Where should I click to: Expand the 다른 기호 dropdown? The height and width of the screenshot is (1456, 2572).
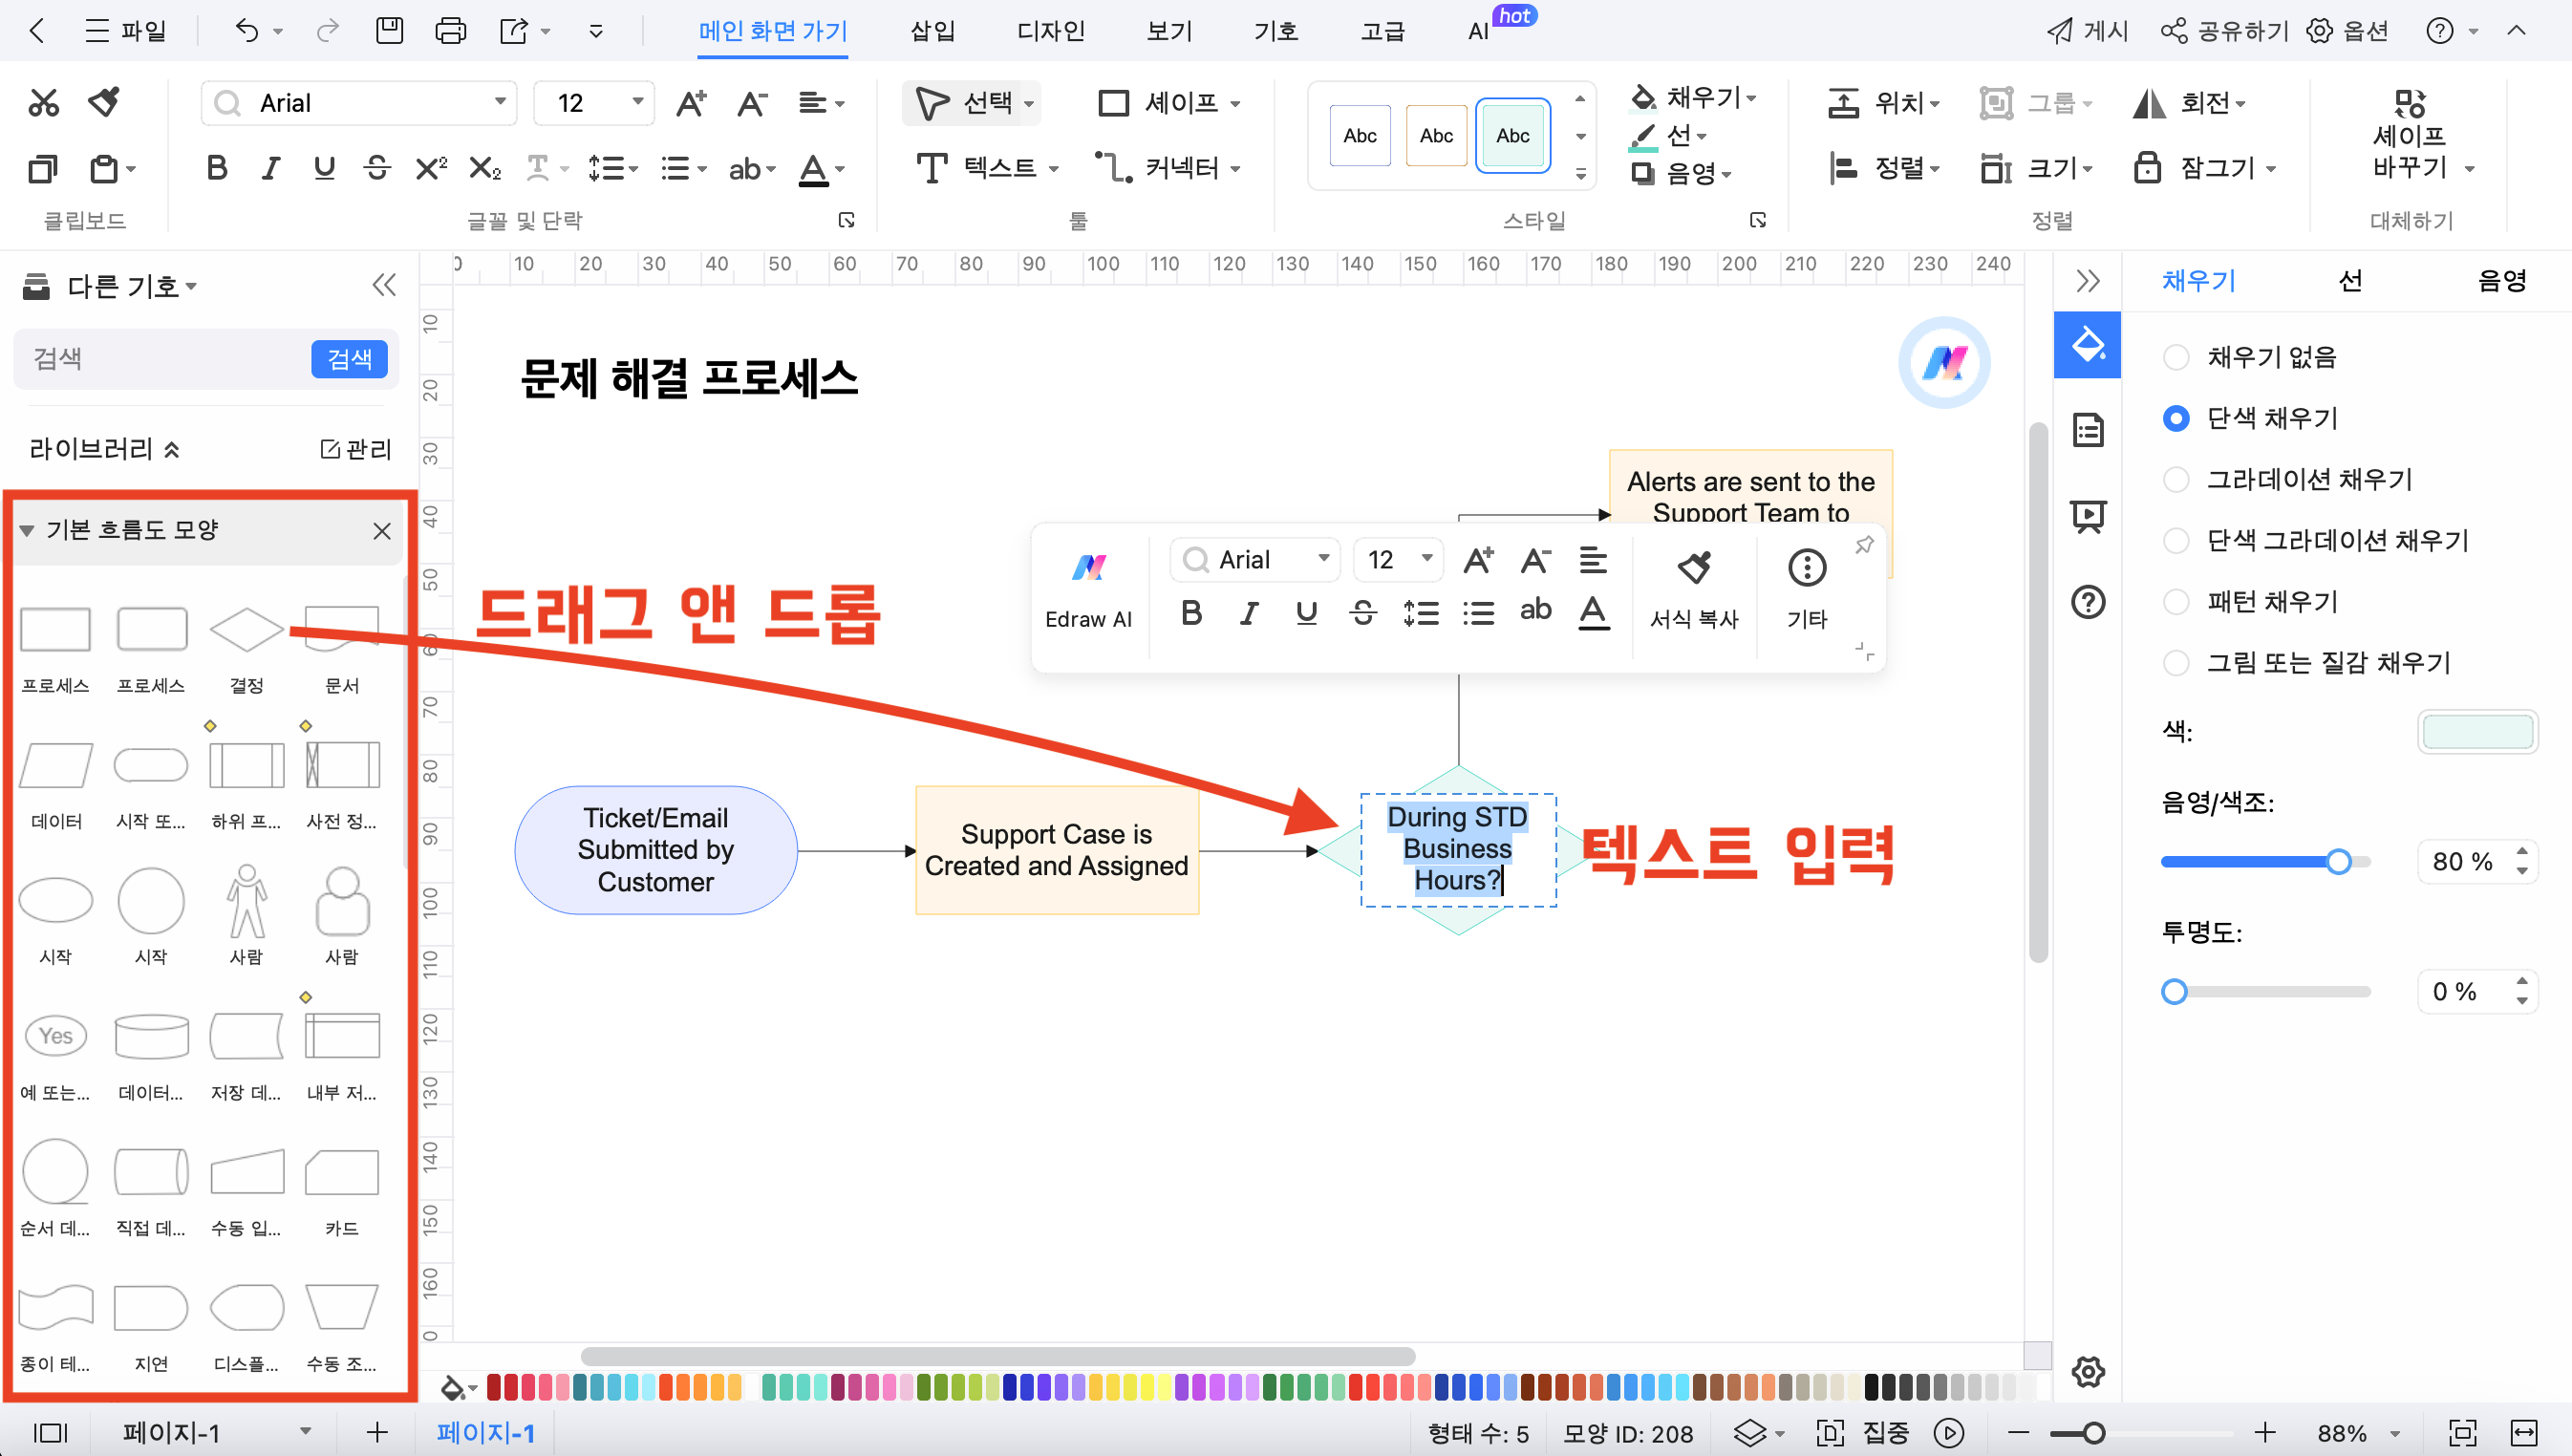(x=190, y=287)
